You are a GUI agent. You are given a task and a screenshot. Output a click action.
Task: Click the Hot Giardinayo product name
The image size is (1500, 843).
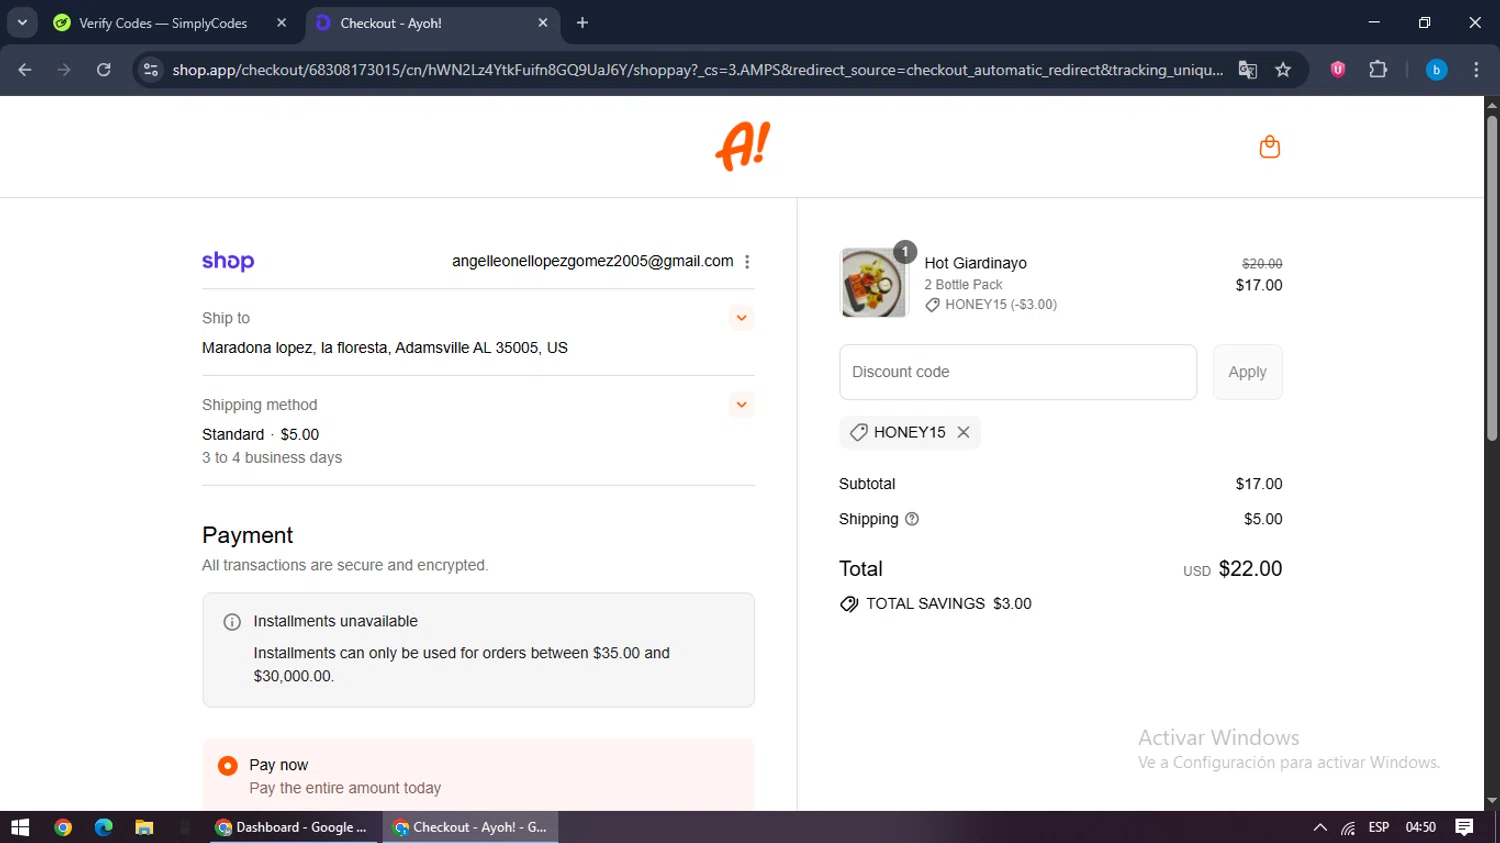point(975,263)
